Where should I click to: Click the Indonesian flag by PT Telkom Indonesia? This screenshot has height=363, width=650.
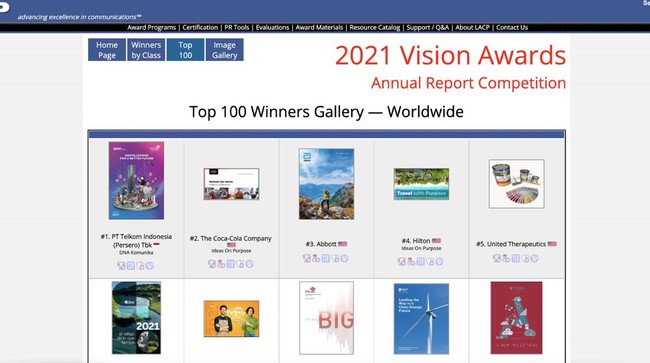[x=157, y=245]
